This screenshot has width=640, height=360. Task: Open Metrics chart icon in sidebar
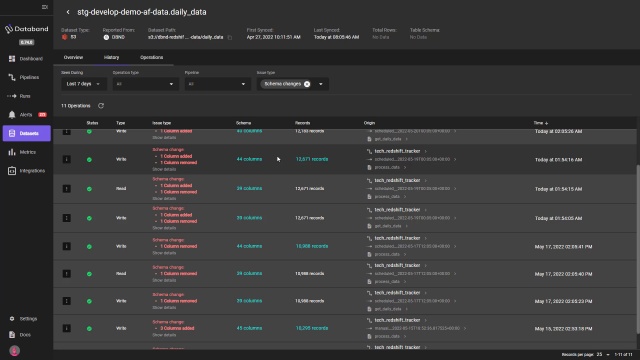pos(12,152)
